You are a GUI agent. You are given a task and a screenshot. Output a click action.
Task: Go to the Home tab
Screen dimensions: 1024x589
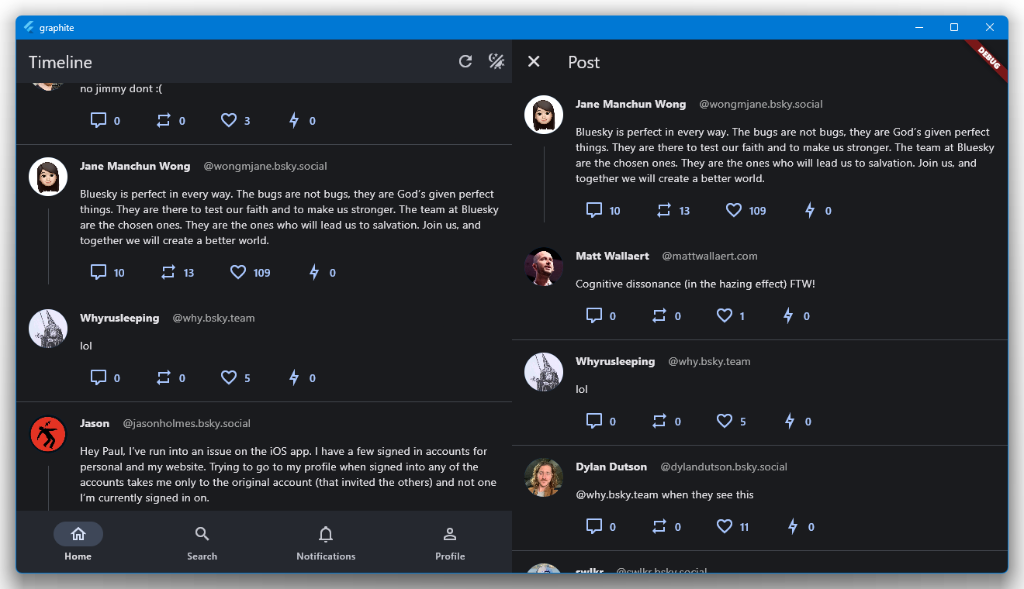[x=78, y=542]
